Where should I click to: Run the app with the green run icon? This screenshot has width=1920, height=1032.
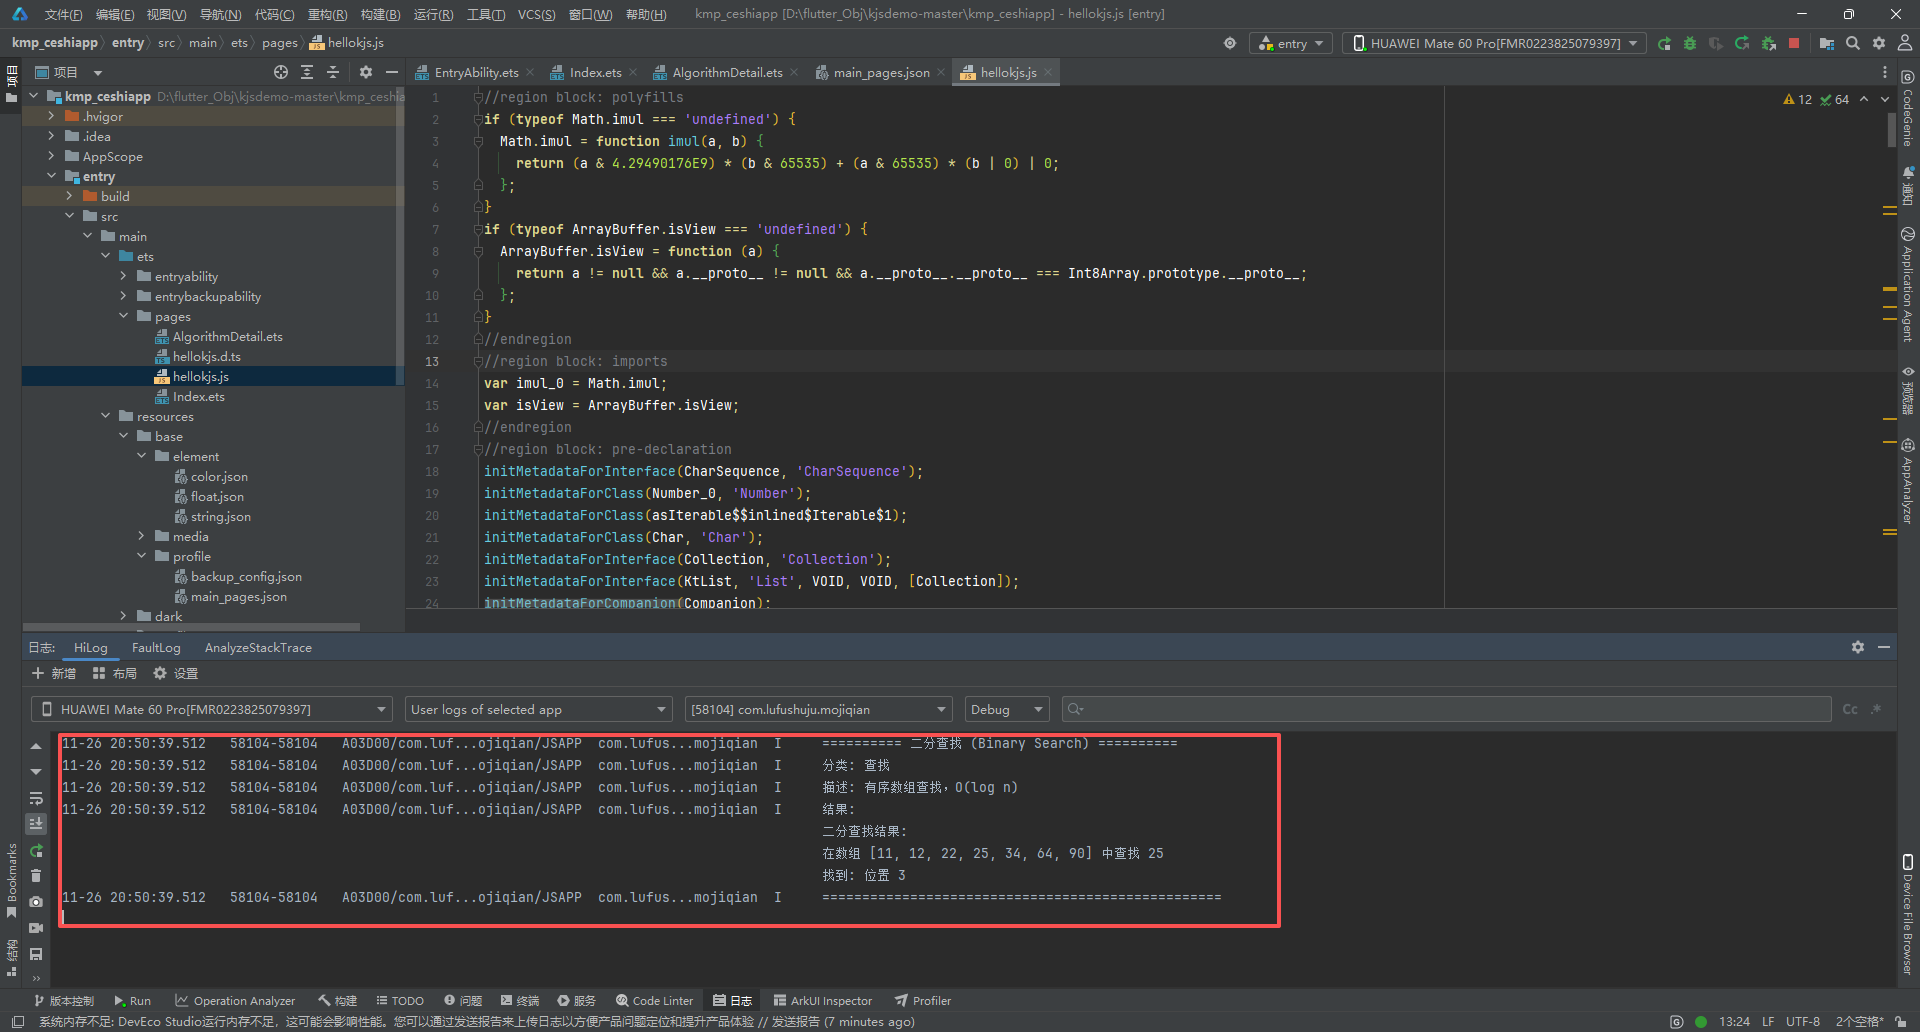(x=1664, y=44)
